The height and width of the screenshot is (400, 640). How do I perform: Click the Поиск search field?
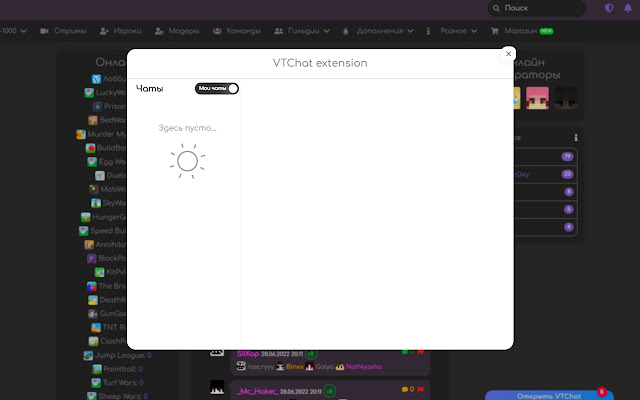pos(537,8)
